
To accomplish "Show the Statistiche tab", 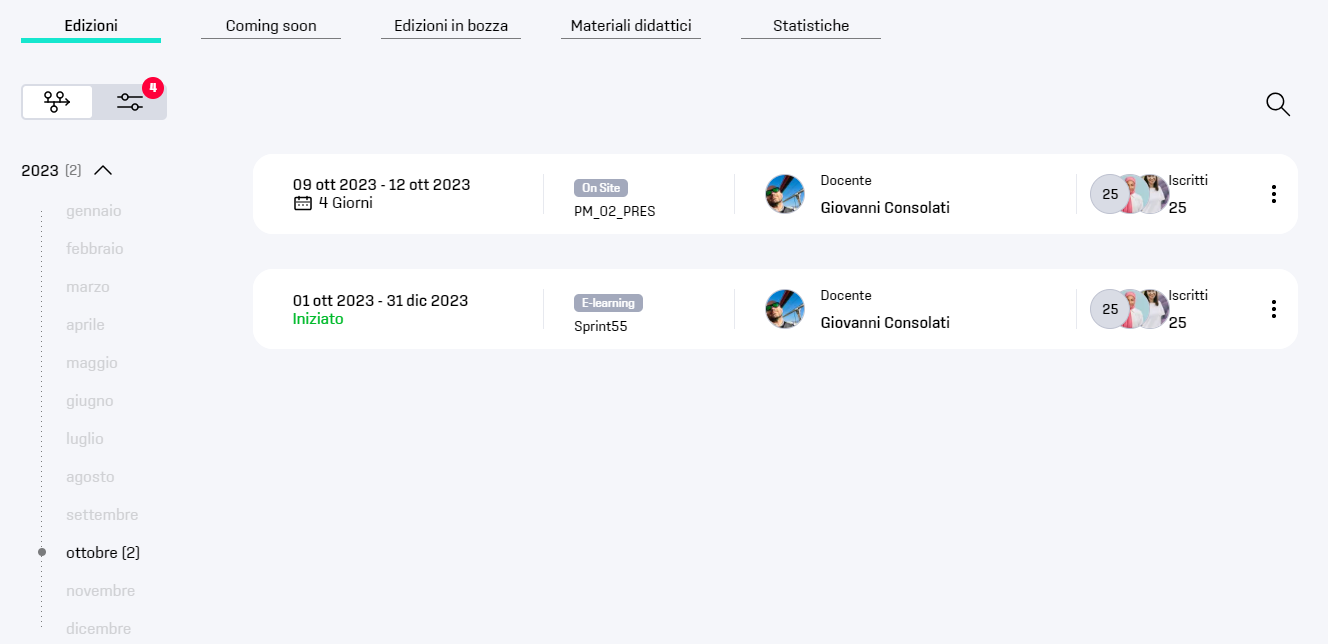I will (811, 26).
